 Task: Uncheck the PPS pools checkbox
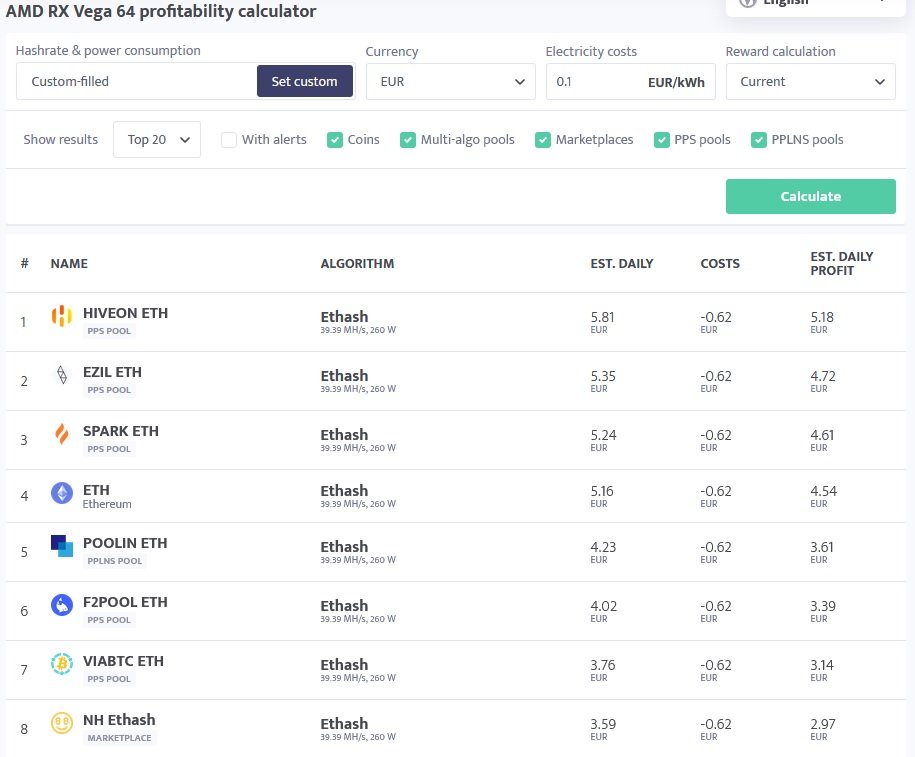(x=662, y=140)
